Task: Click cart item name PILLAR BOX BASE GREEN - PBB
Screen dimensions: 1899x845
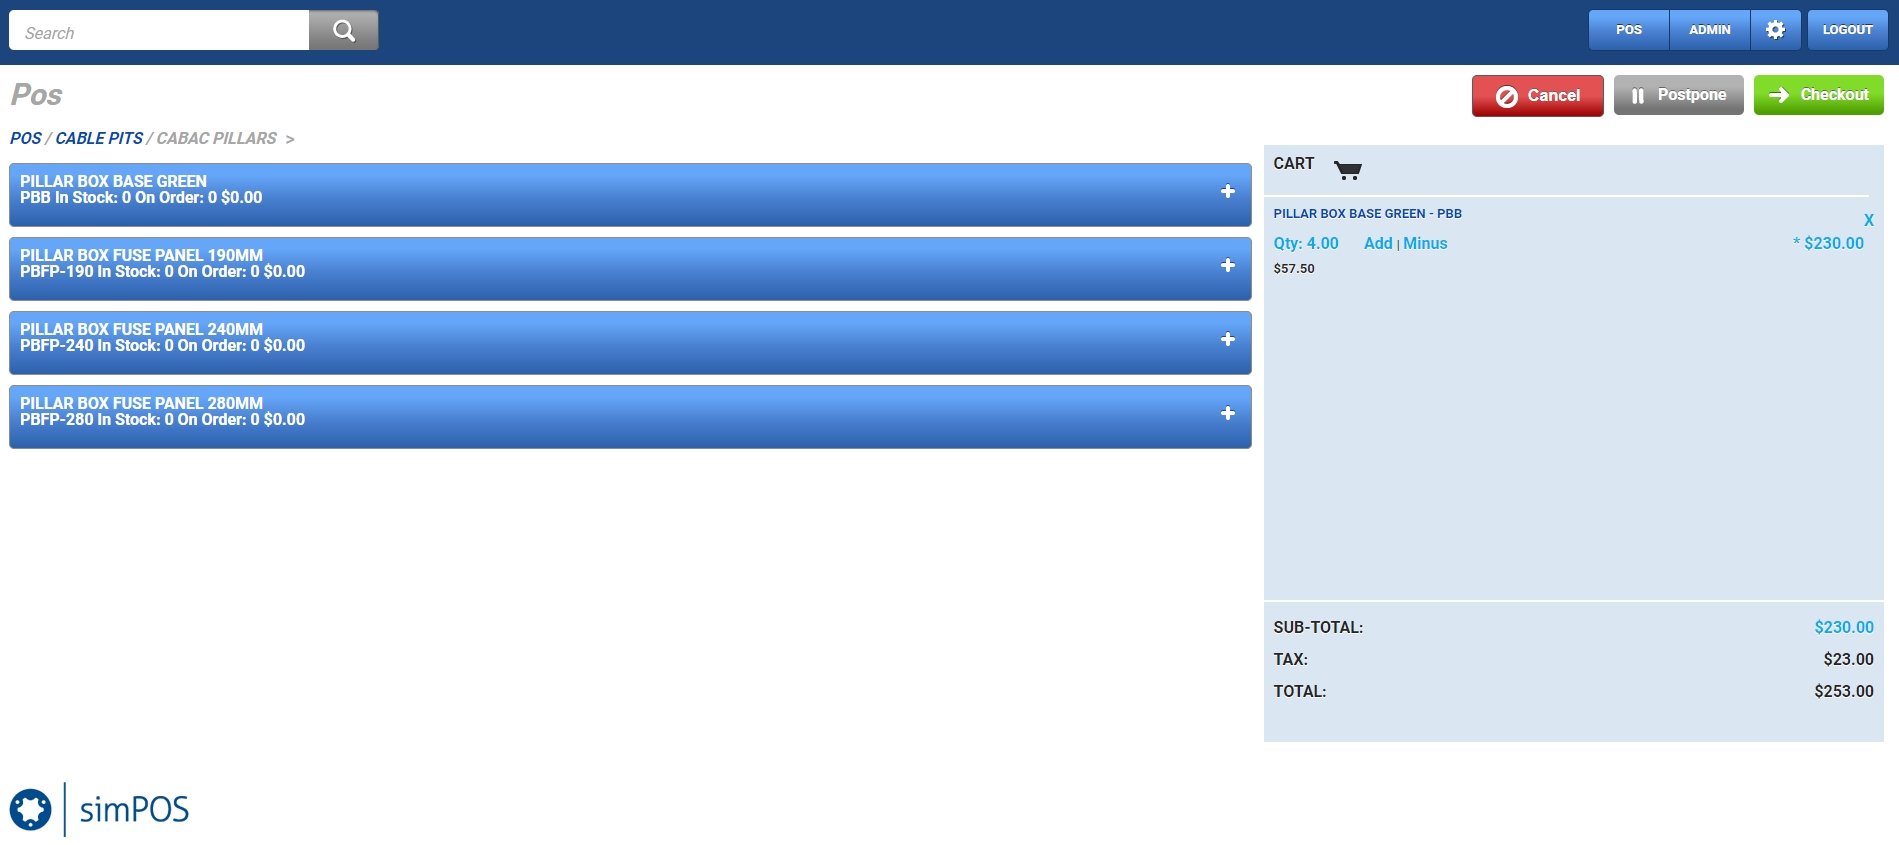Action: point(1367,214)
